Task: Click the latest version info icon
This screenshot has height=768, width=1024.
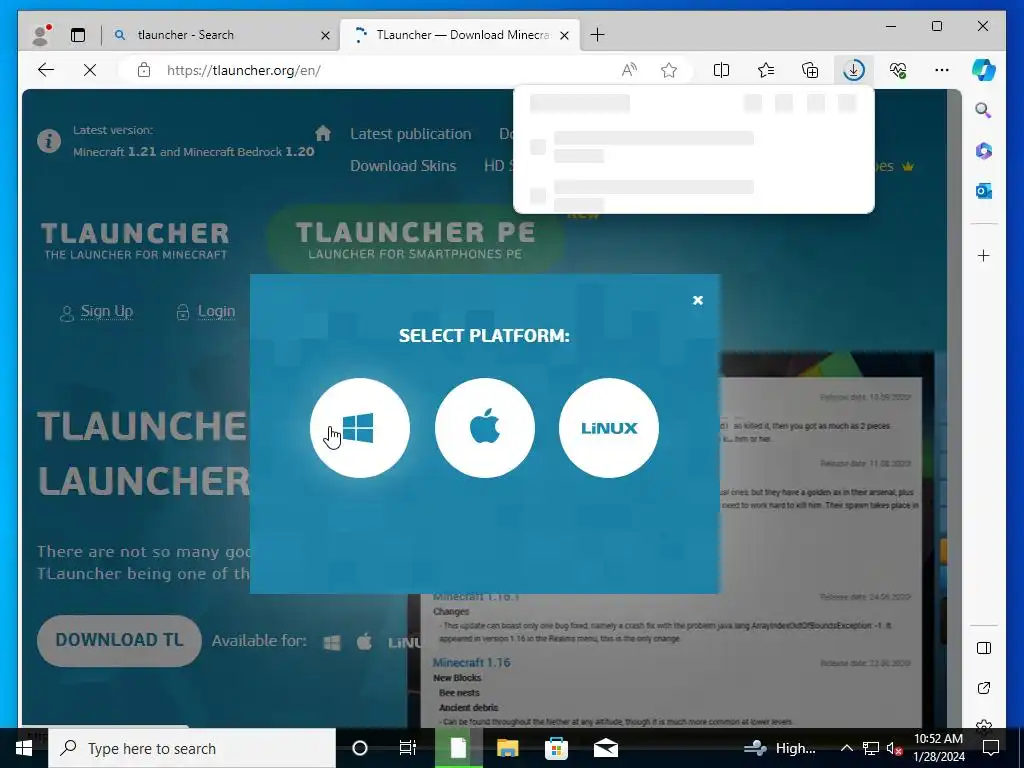Action: 49,140
